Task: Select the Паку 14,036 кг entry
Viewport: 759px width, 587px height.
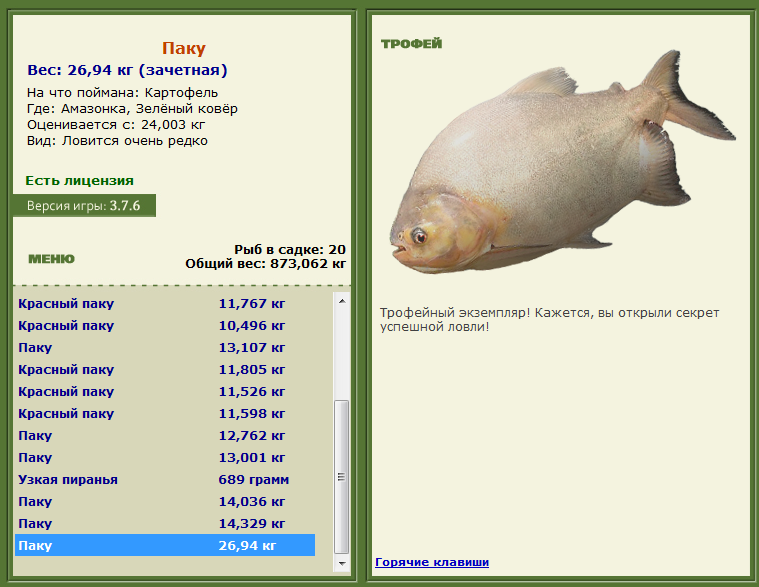Action: click(165, 501)
